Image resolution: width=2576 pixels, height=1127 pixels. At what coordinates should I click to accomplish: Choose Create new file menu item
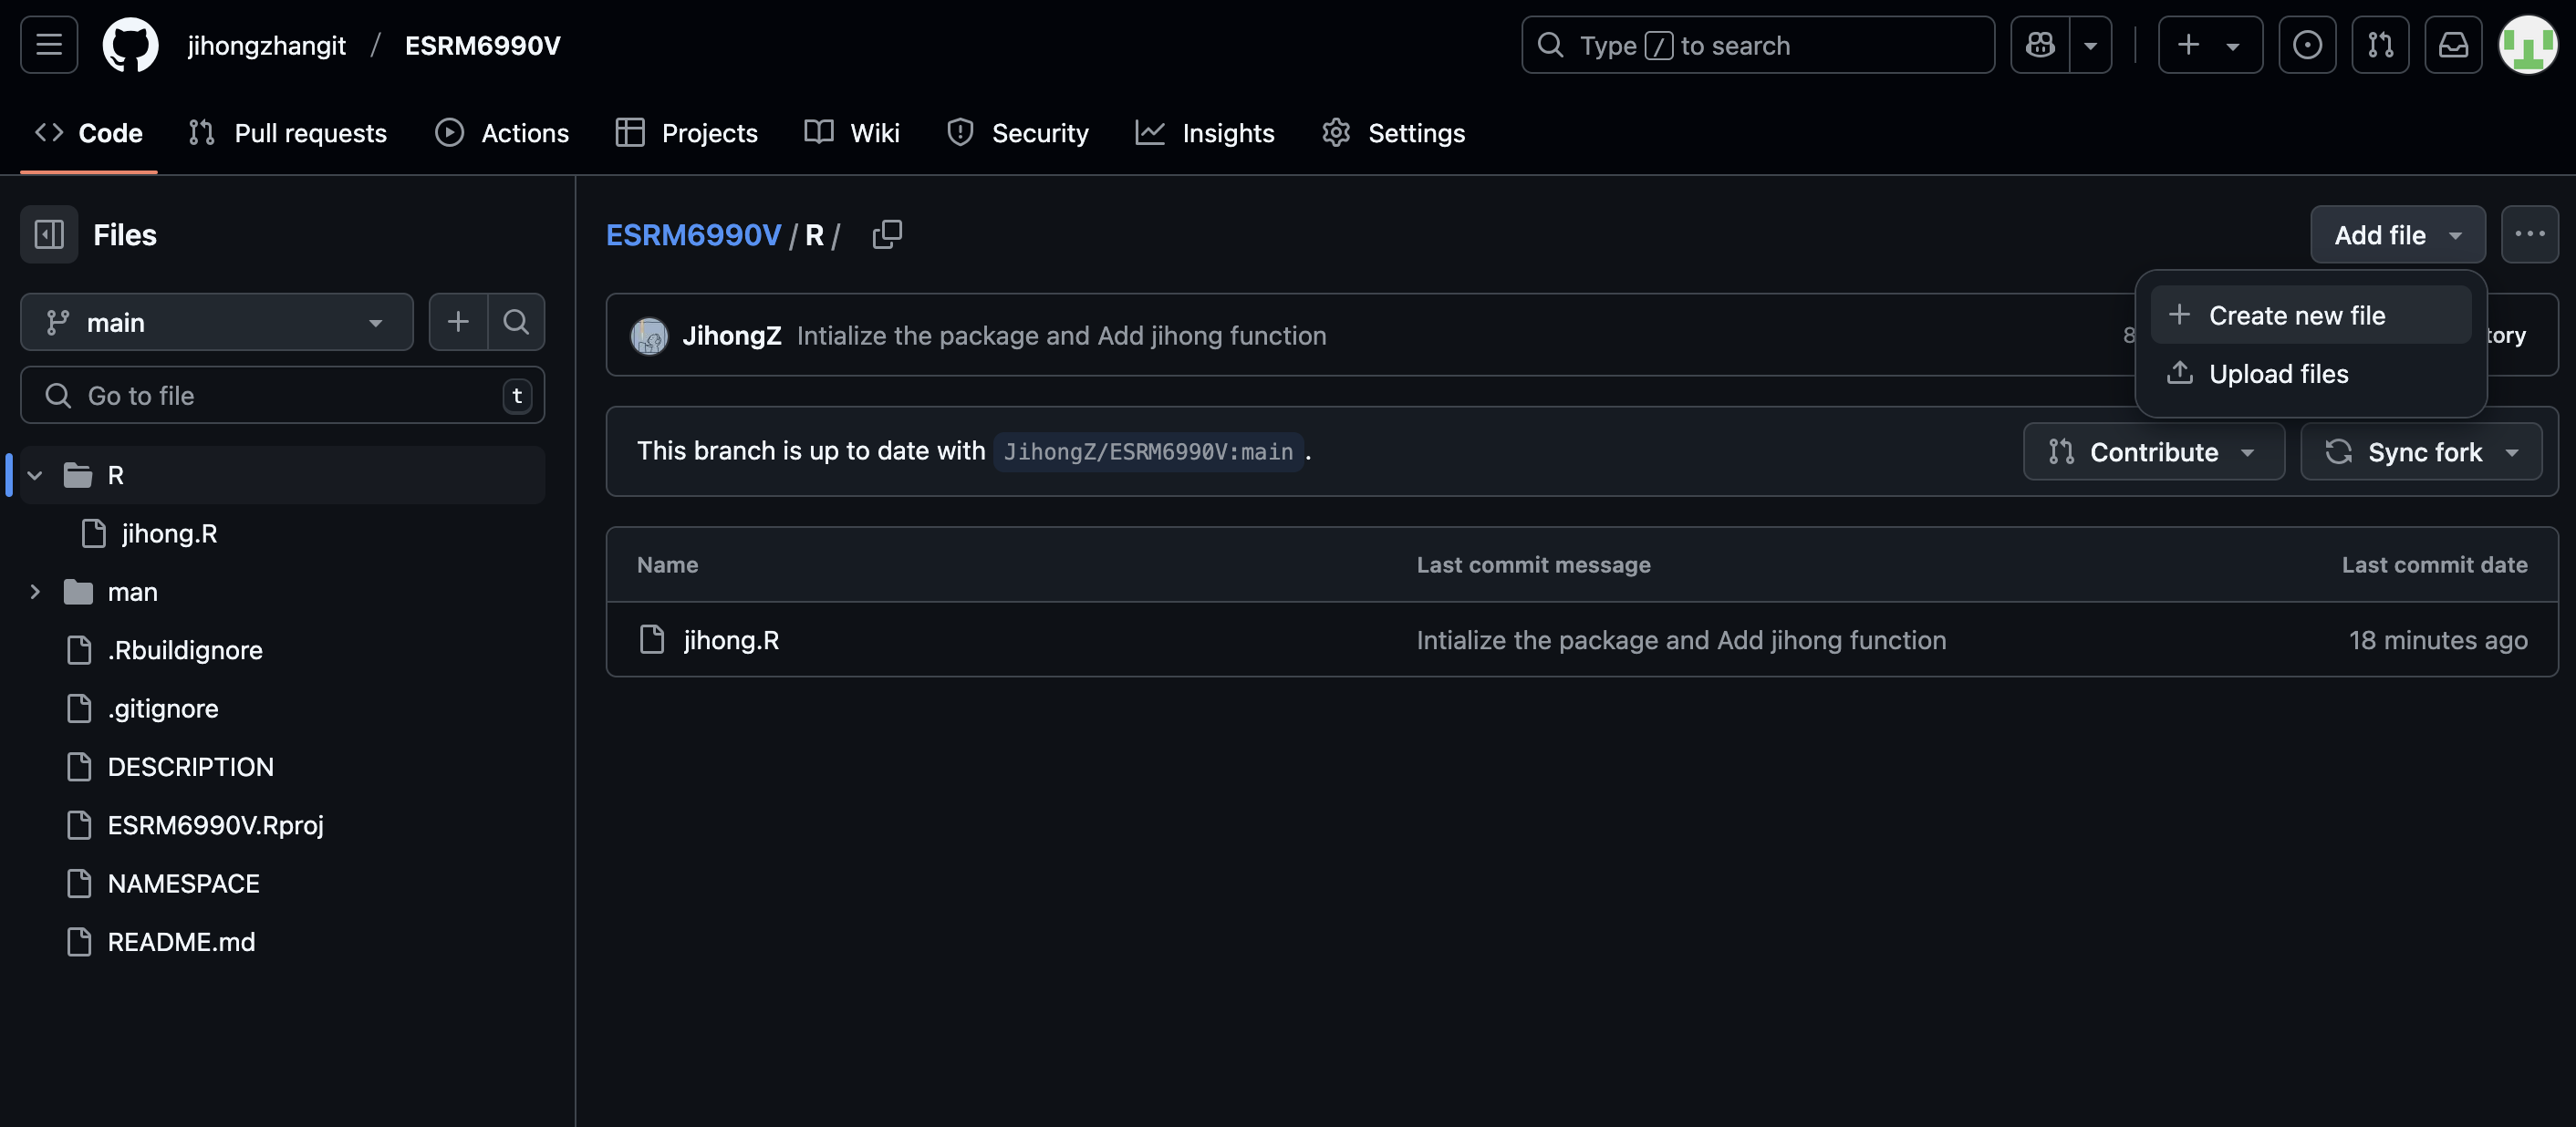pyautogui.click(x=2310, y=315)
